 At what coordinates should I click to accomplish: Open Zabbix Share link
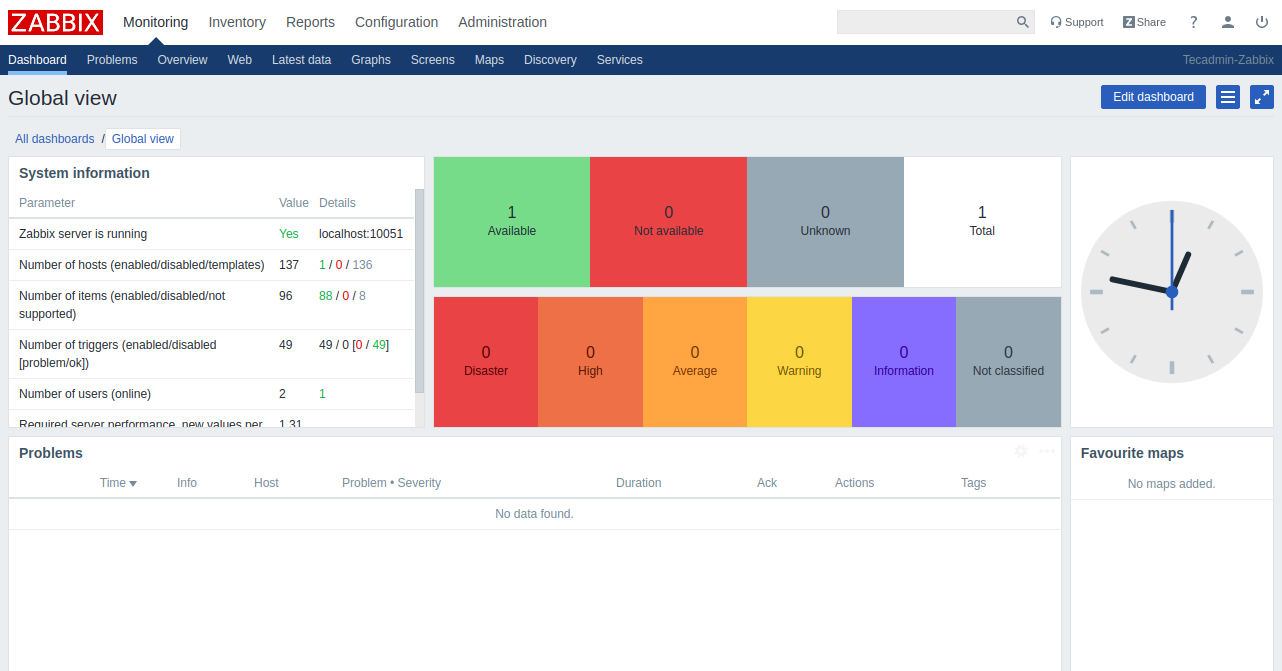(1144, 22)
